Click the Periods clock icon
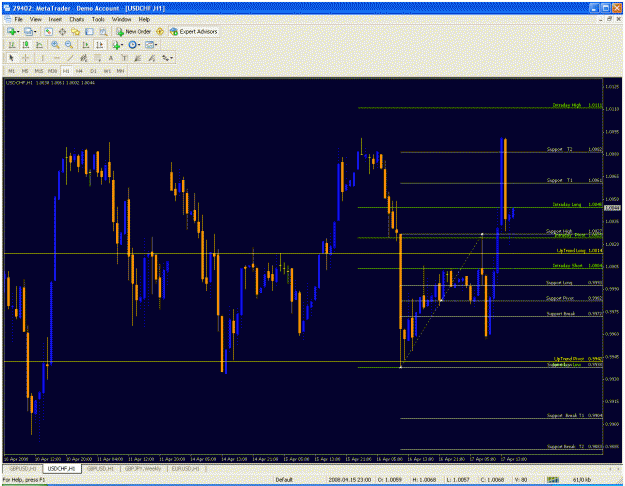 pos(132,45)
